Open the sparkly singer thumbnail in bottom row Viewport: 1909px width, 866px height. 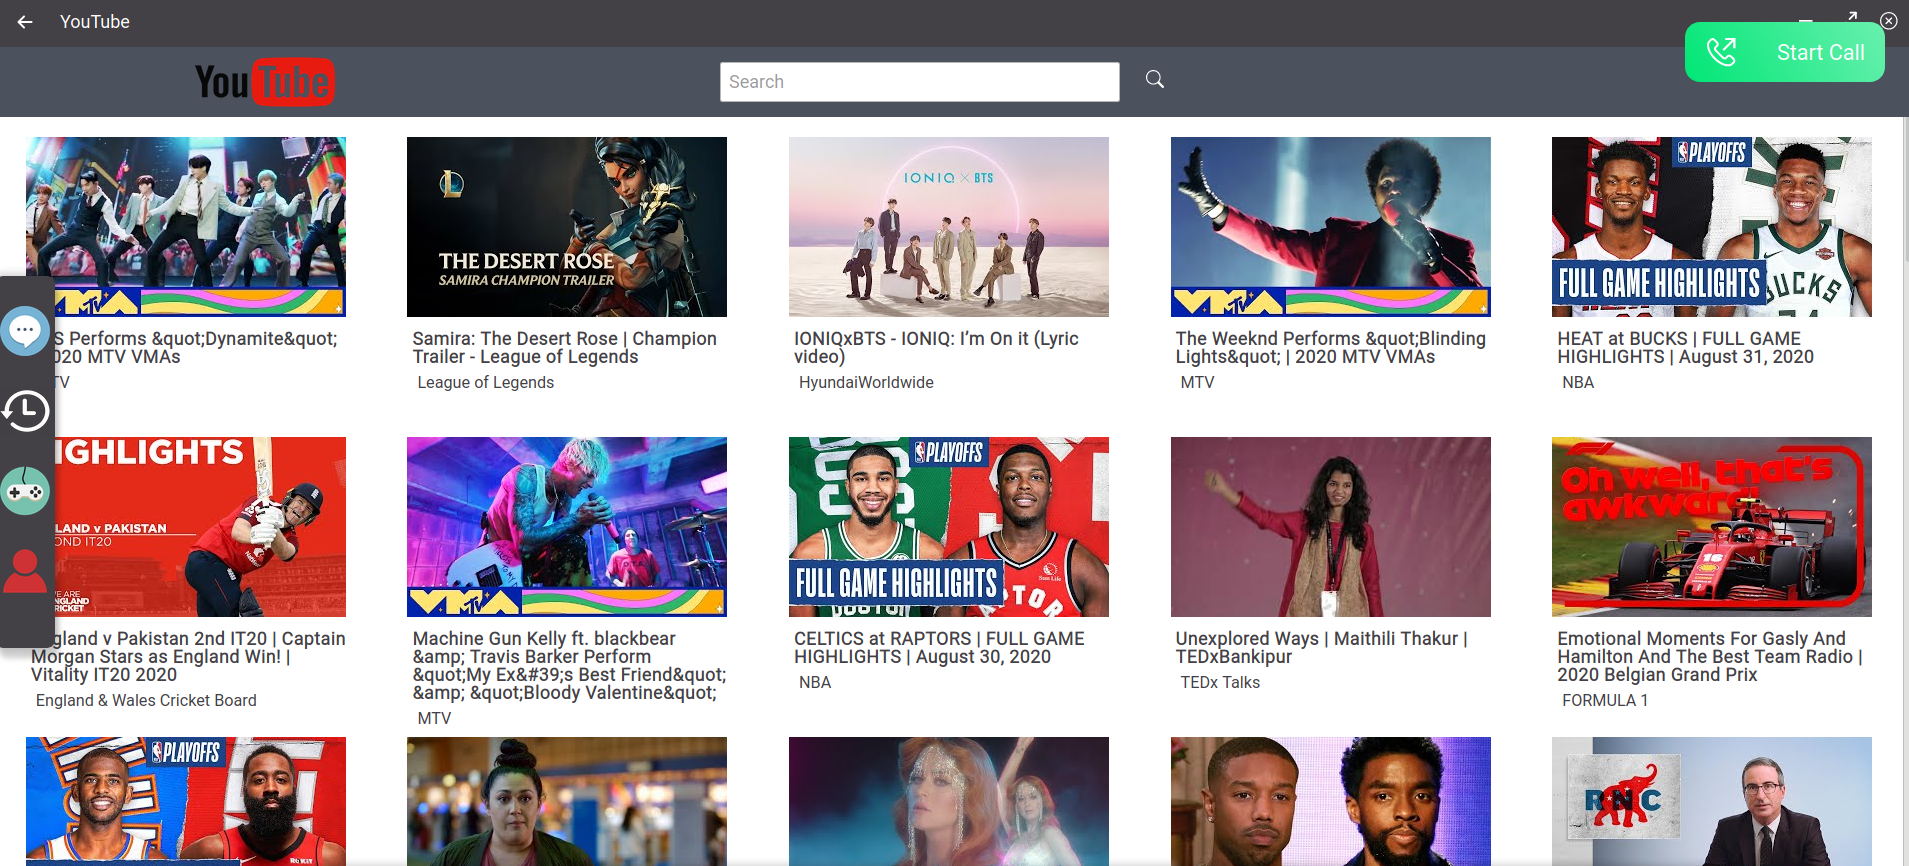tap(949, 801)
